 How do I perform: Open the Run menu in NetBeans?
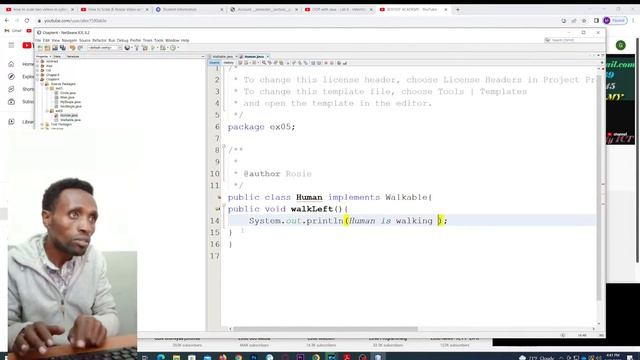(111, 40)
